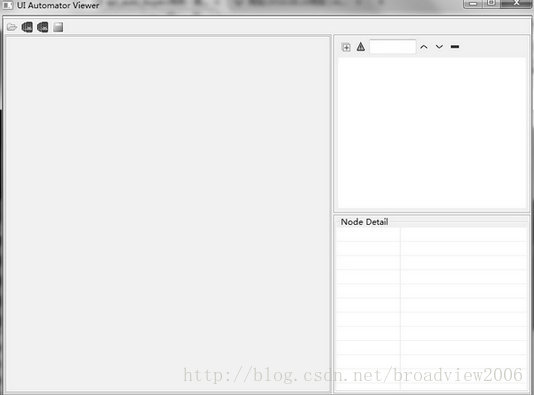Click the minus clear-search icon
Viewport: 534px width, 395px height.
[x=455, y=46]
